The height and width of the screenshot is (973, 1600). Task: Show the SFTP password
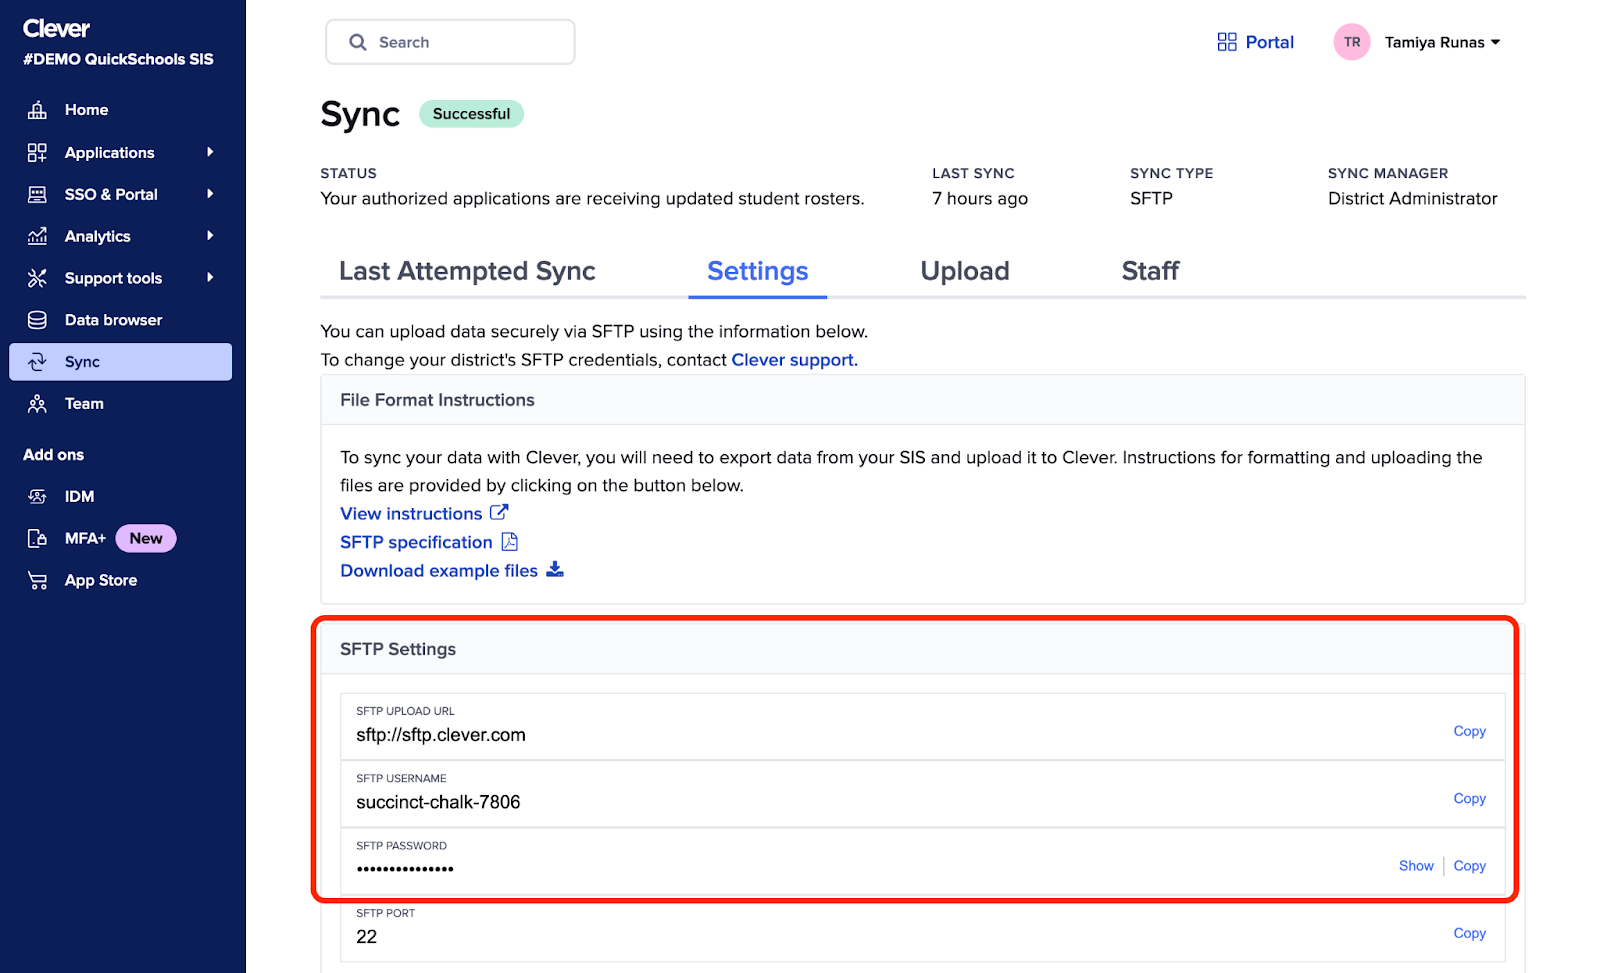(1416, 866)
